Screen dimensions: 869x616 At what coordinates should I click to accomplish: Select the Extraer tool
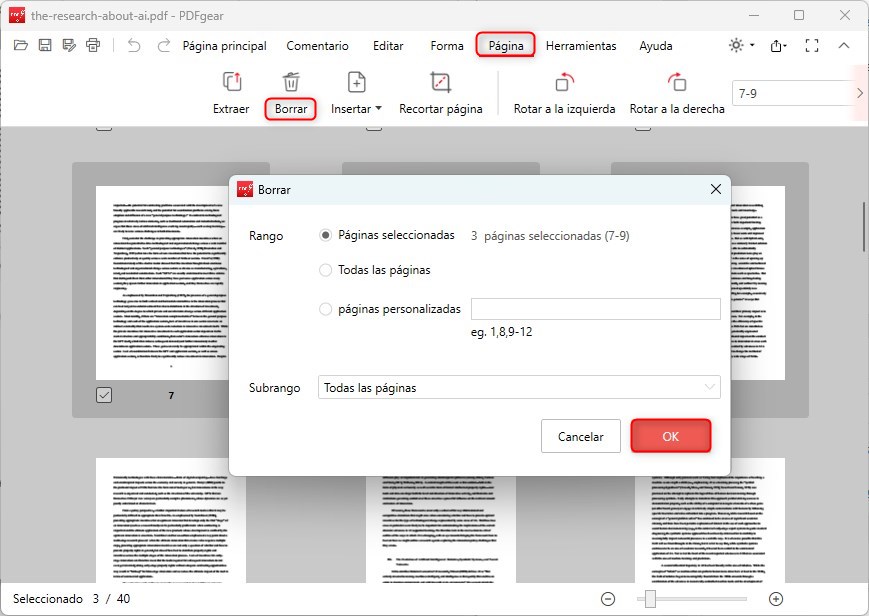coord(231,95)
